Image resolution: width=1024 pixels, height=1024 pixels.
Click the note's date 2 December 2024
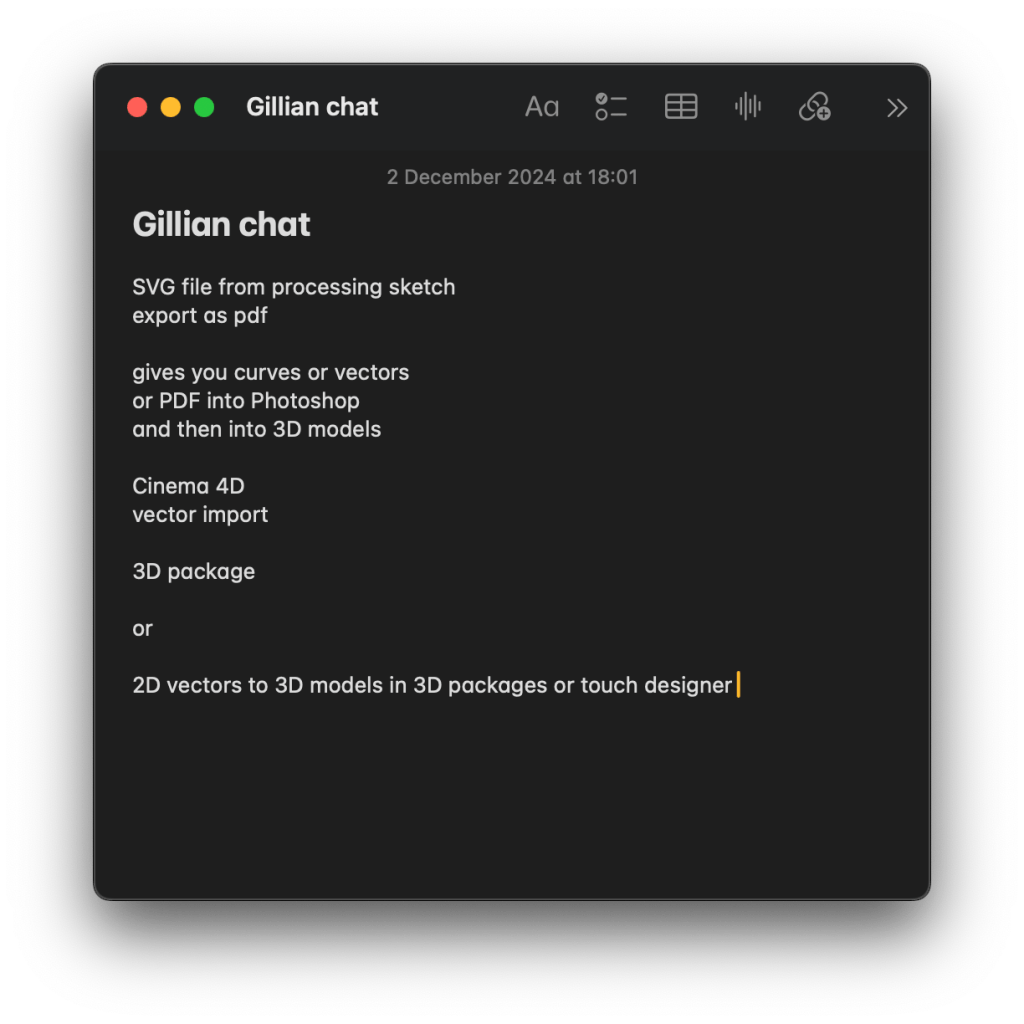[x=512, y=177]
